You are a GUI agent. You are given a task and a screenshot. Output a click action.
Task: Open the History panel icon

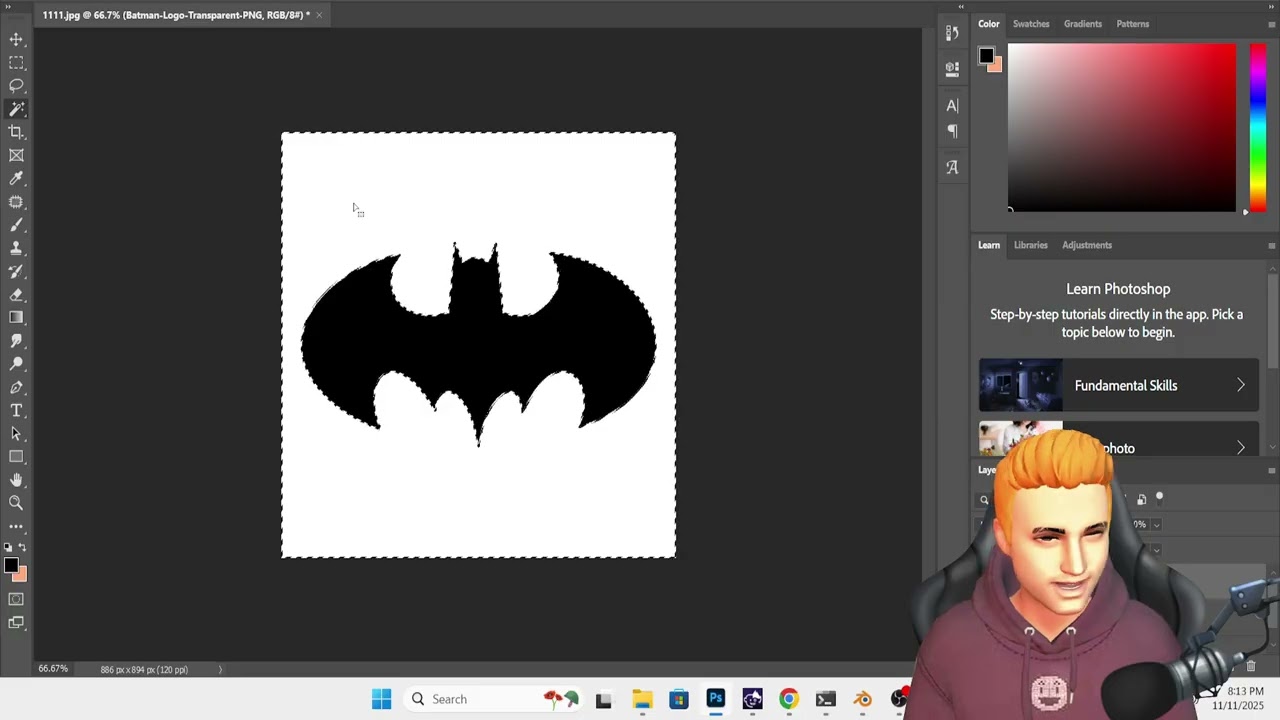point(952,33)
